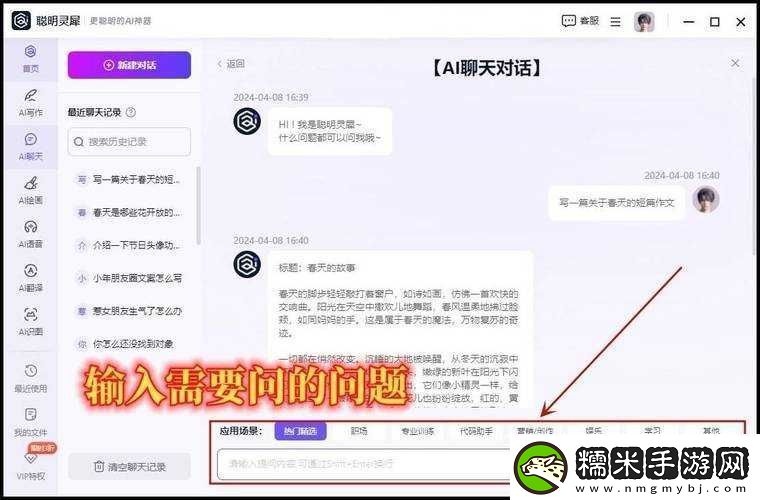Select the 职场 scenario tab

coord(359,431)
